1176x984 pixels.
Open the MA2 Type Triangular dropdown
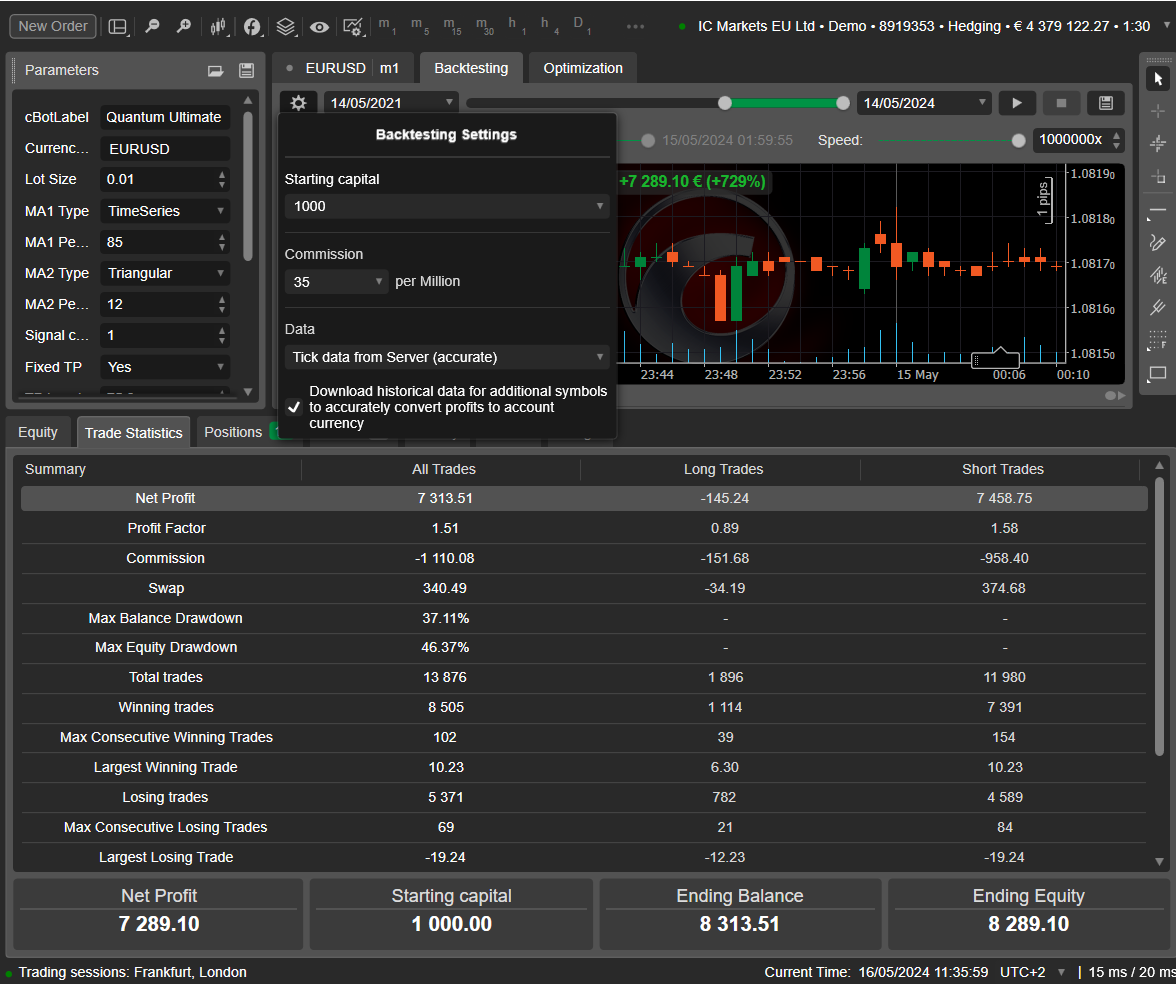[165, 273]
